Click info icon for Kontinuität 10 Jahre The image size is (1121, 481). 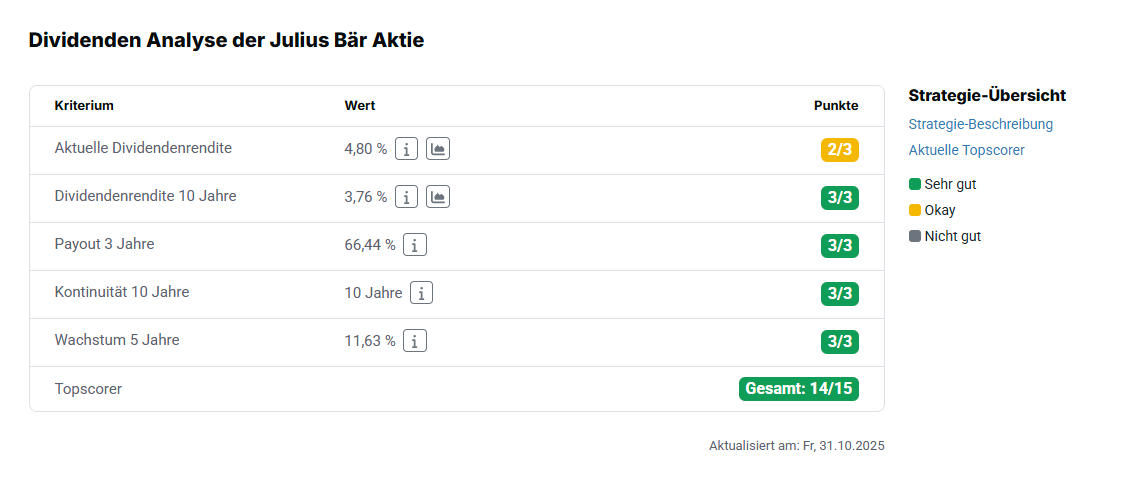click(422, 293)
